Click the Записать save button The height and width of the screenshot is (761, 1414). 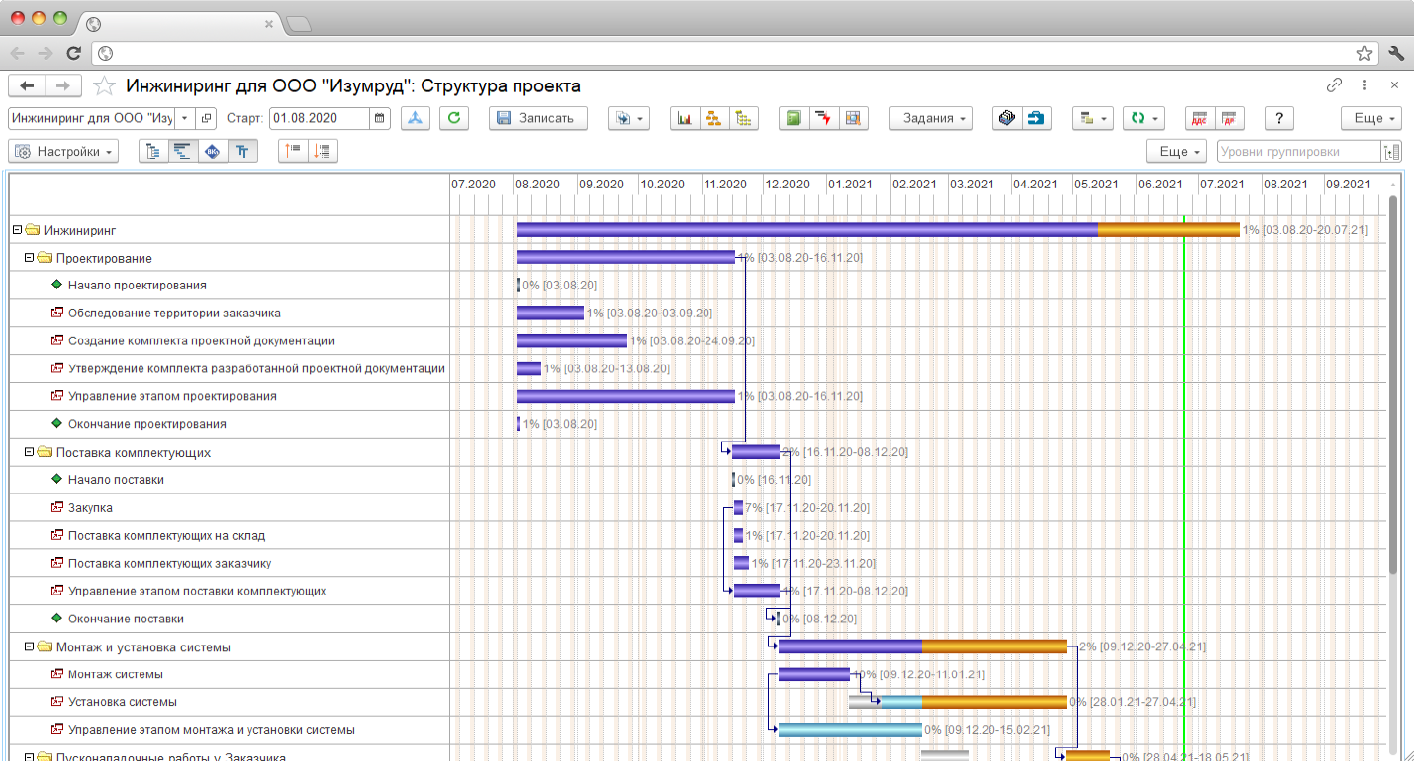538,118
